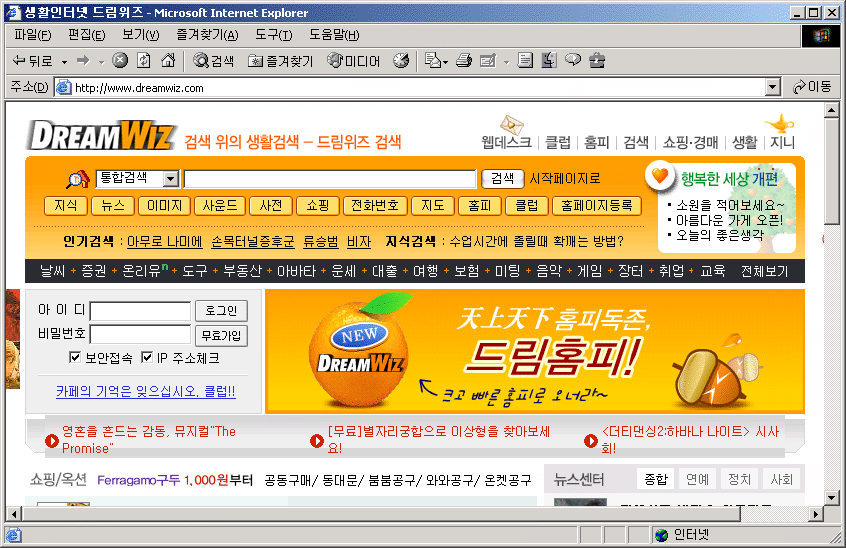Toggle the IP 주소체크 checkbox

coord(147,357)
